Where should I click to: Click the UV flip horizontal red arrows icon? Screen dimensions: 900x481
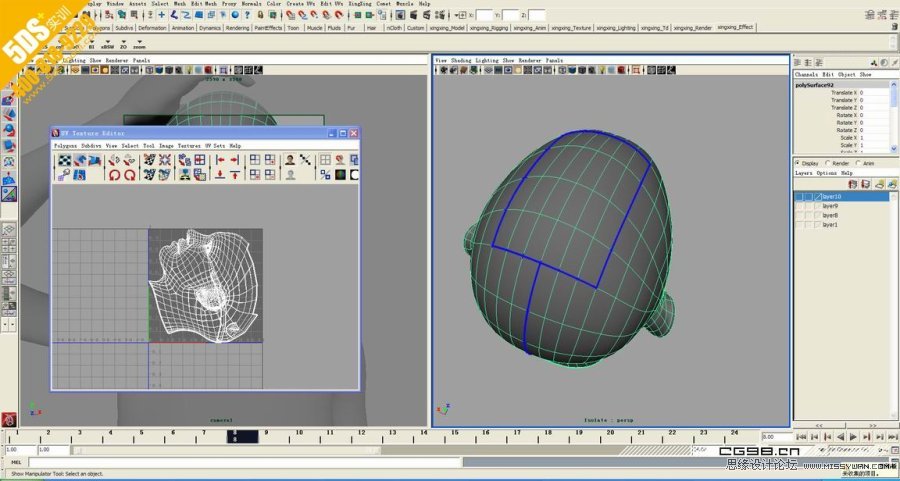pos(220,160)
